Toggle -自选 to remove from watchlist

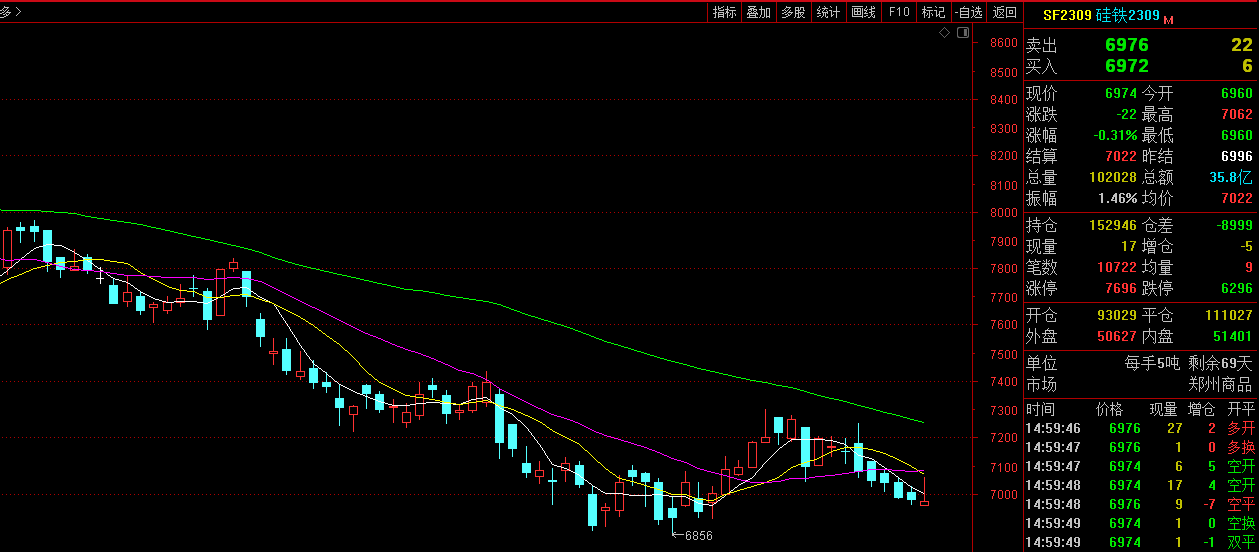(968, 12)
